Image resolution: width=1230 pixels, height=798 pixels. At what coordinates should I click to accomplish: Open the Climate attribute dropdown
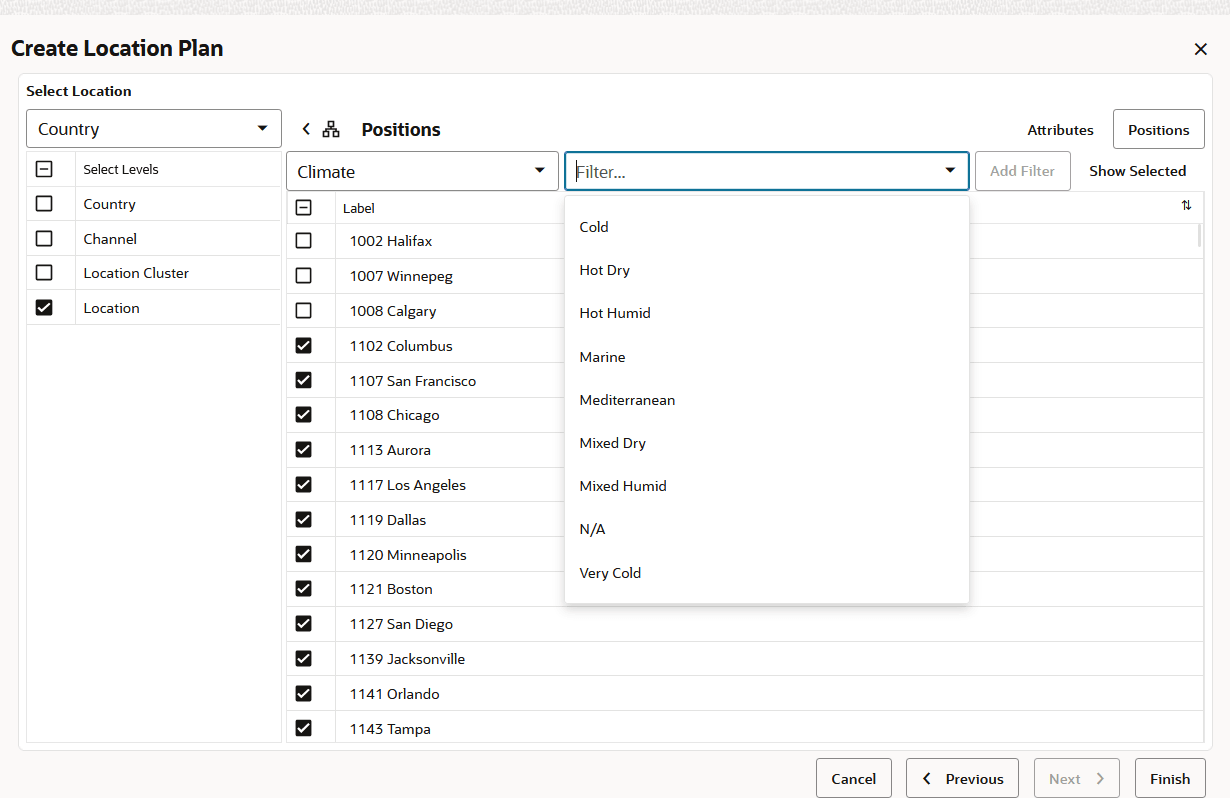[x=422, y=171]
